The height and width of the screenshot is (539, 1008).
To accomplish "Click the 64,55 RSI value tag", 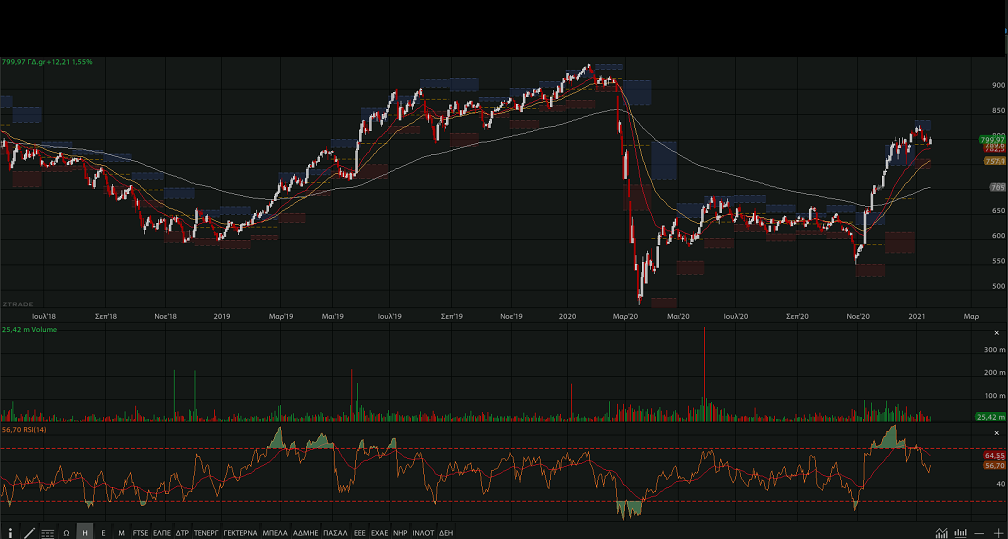I will point(994,455).
